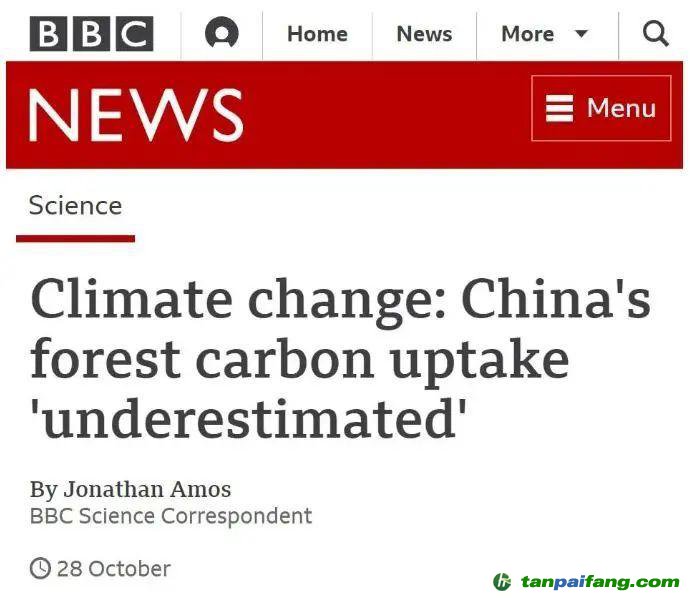This screenshot has width=690, height=602.
Task: Click the clock icon beside date
Action: point(40,569)
